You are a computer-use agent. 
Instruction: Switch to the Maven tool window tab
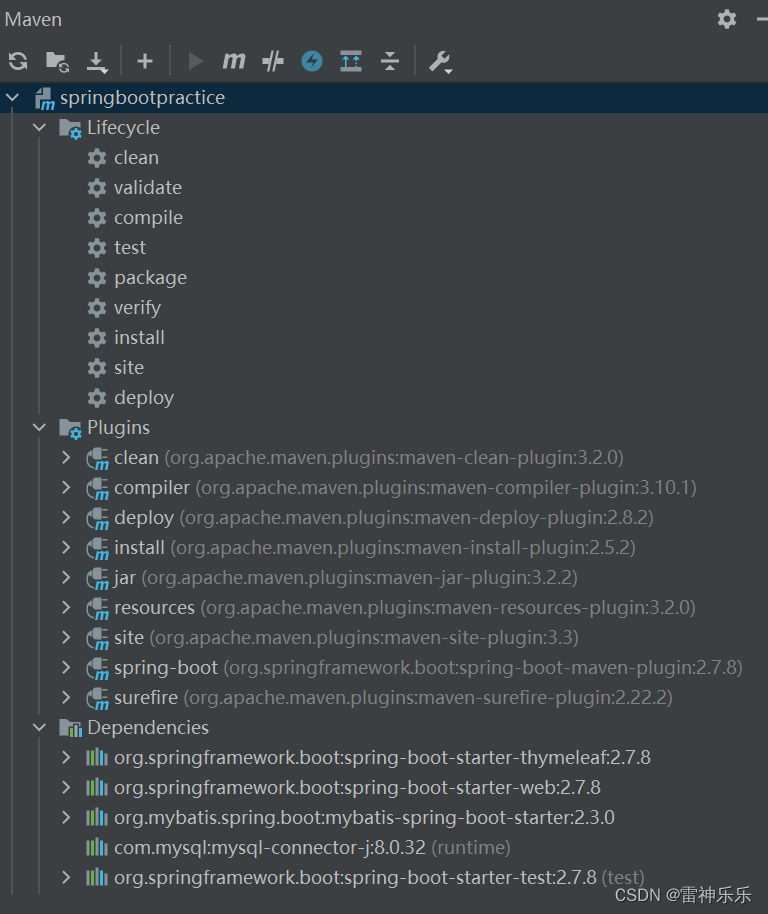pos(33,18)
